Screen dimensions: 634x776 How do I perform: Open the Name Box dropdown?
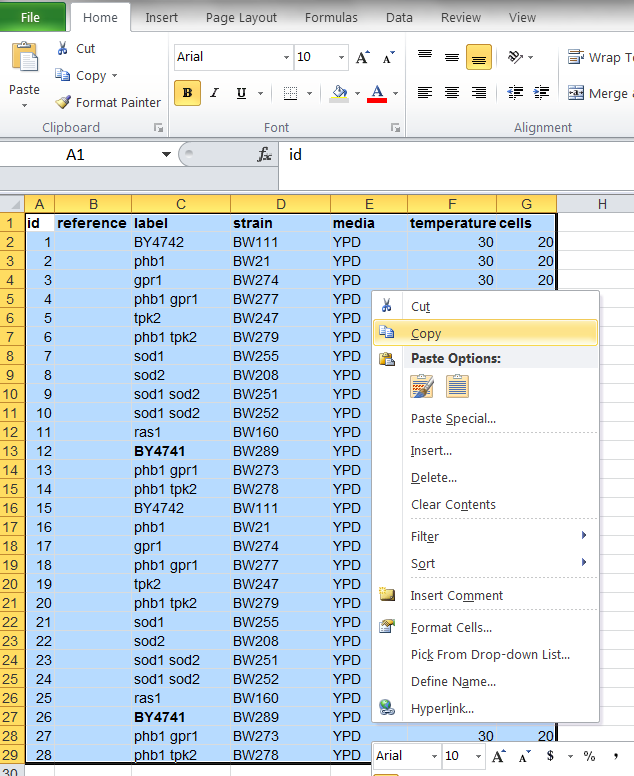click(x=166, y=155)
